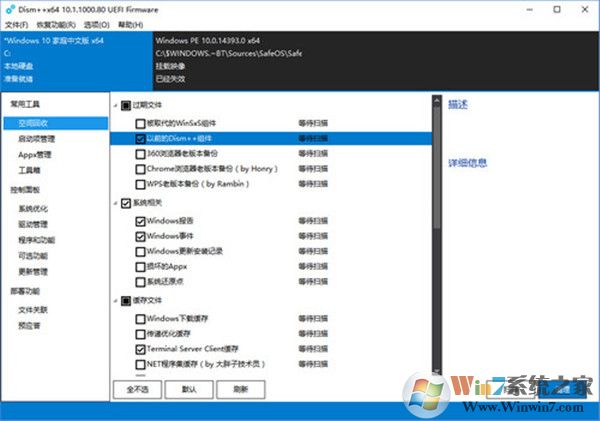Check the Windows更新安装记录 checkbox
This screenshot has width=600, height=421.
140,251
